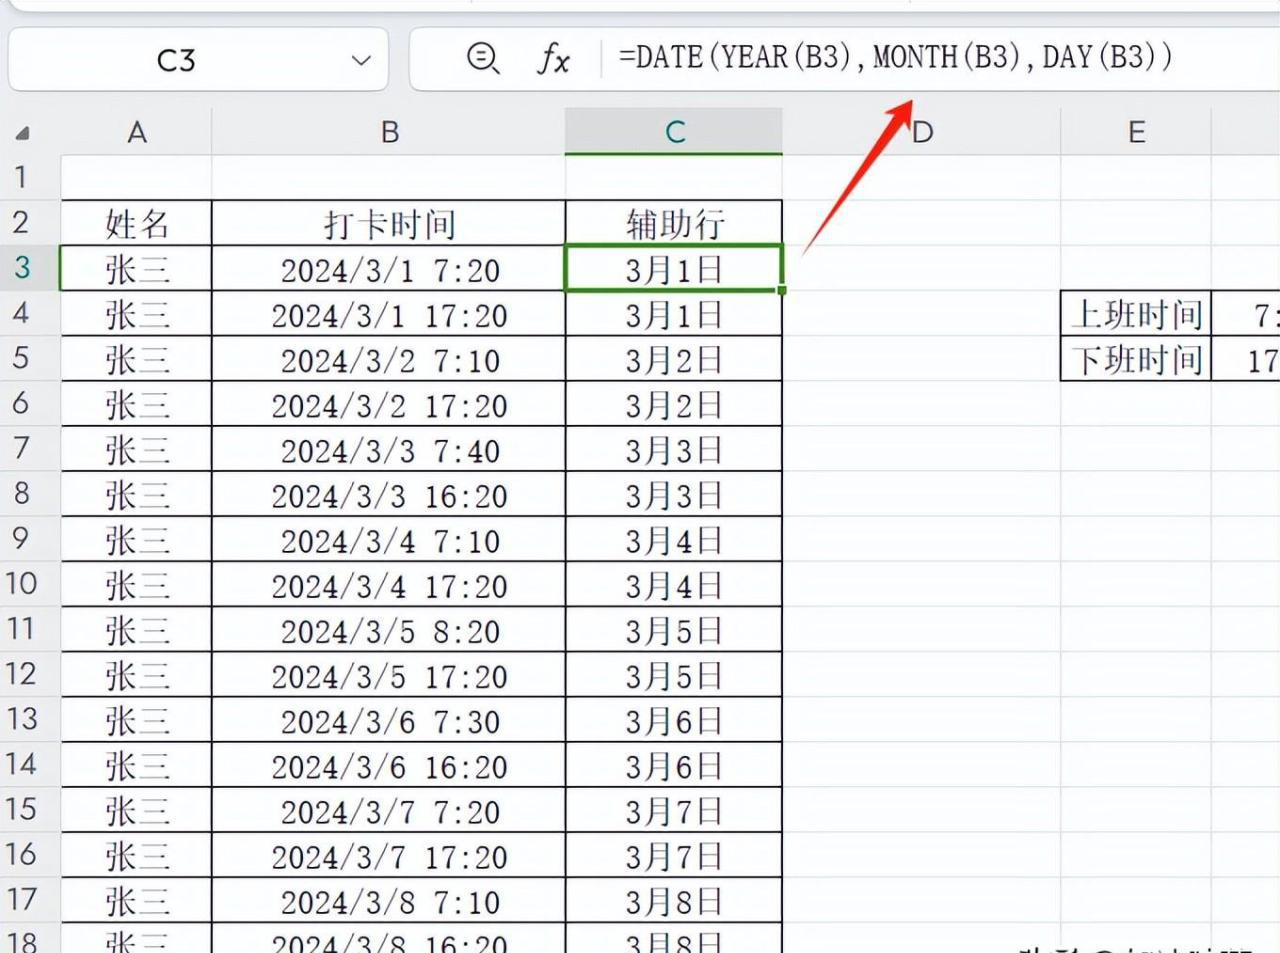Select cell with 2024/3/2 7:10
1280x953 pixels.
click(389, 359)
